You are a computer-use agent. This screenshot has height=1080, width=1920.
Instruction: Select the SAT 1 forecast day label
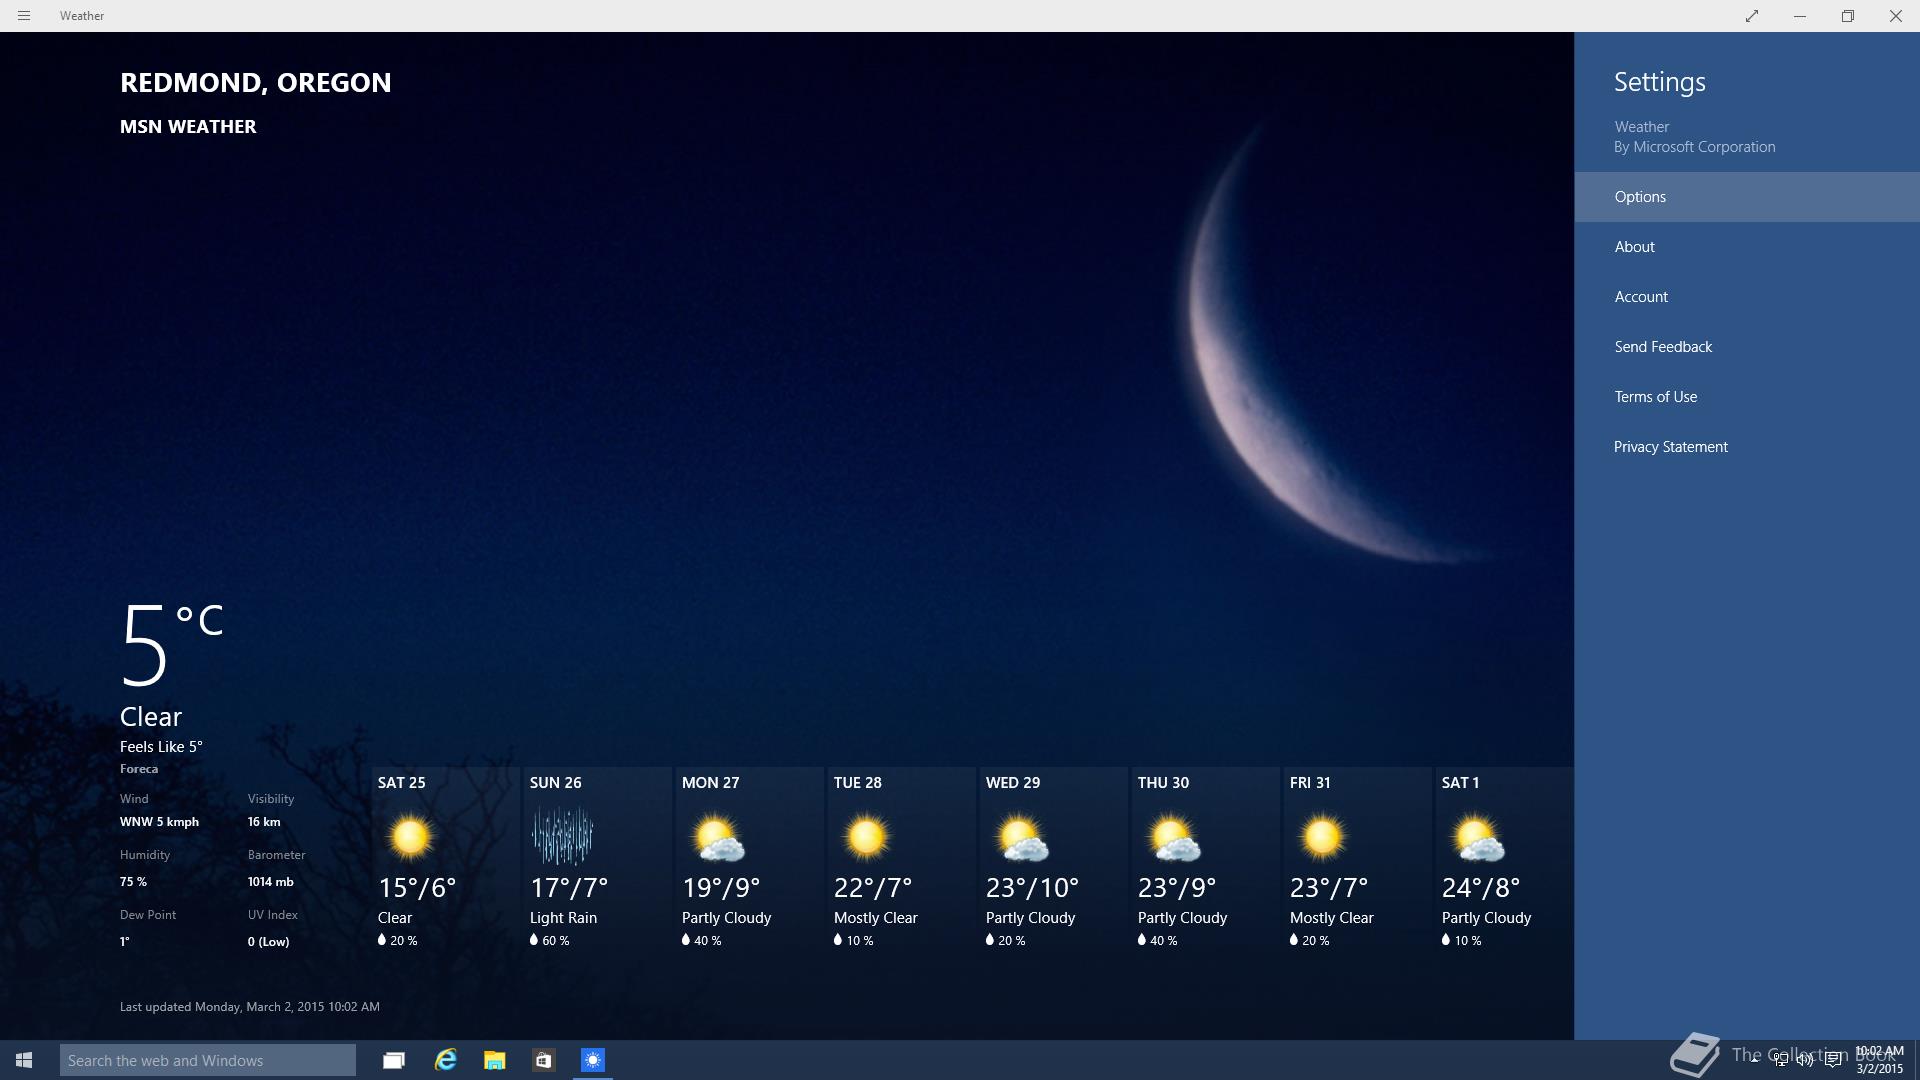(1460, 783)
